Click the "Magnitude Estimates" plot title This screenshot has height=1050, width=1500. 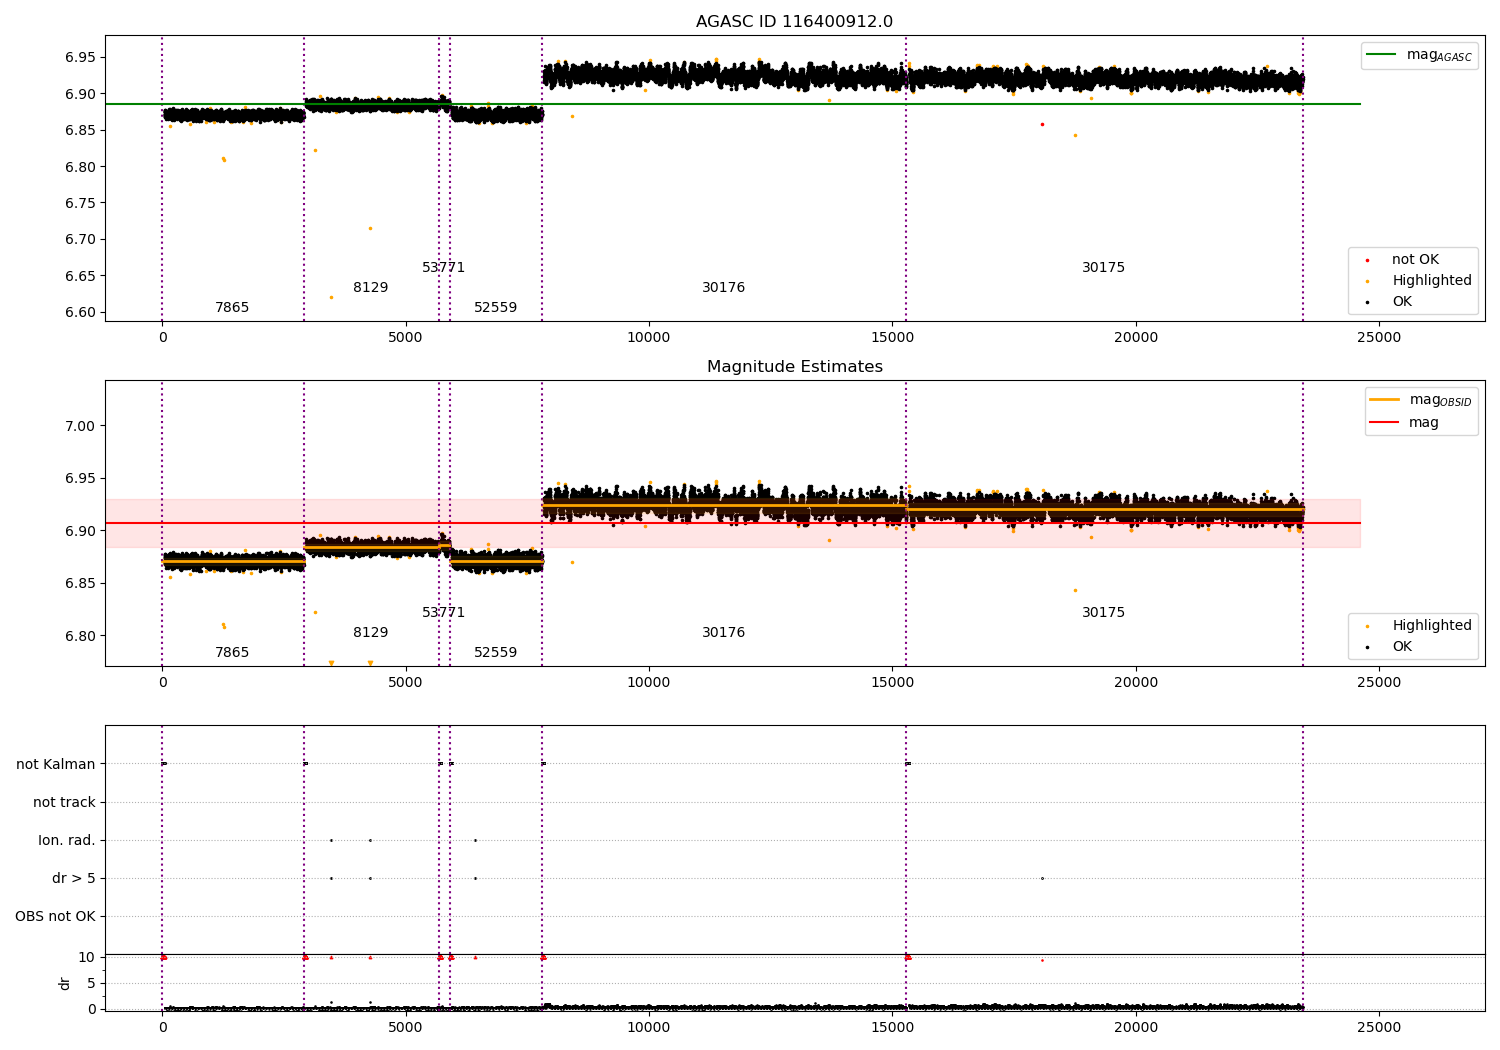tap(794, 367)
